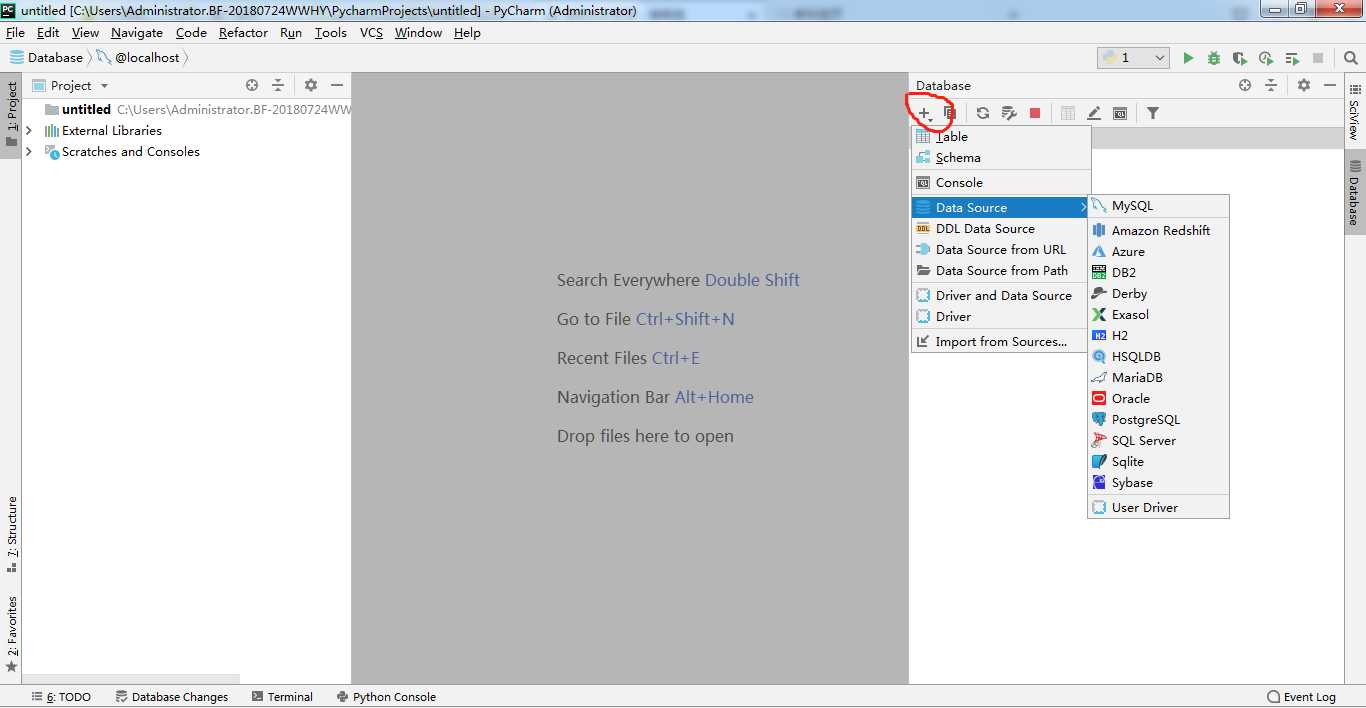Open Project panel settings gear
The height and width of the screenshot is (708, 1366).
311,85
